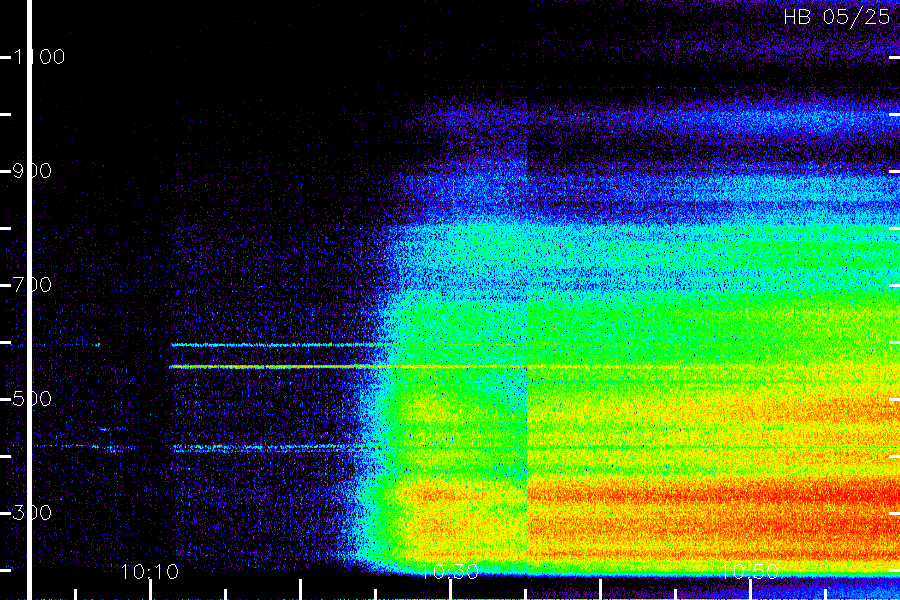Viewport: 900px width, 600px height.
Task: Click the 700 frequency axis label
Action: click(x=32, y=284)
